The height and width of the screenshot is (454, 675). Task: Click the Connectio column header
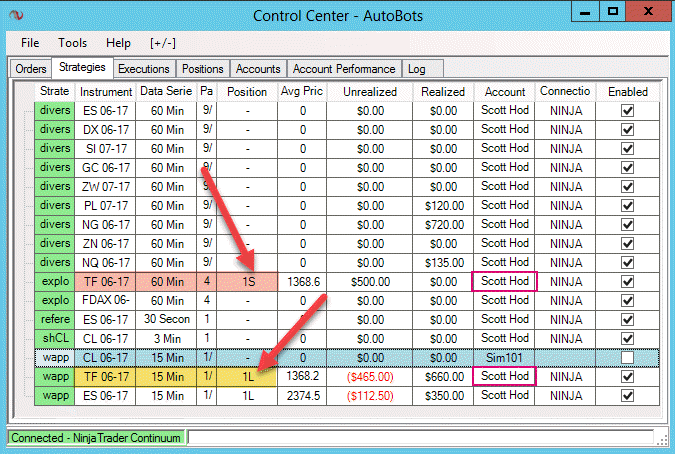[x=565, y=91]
